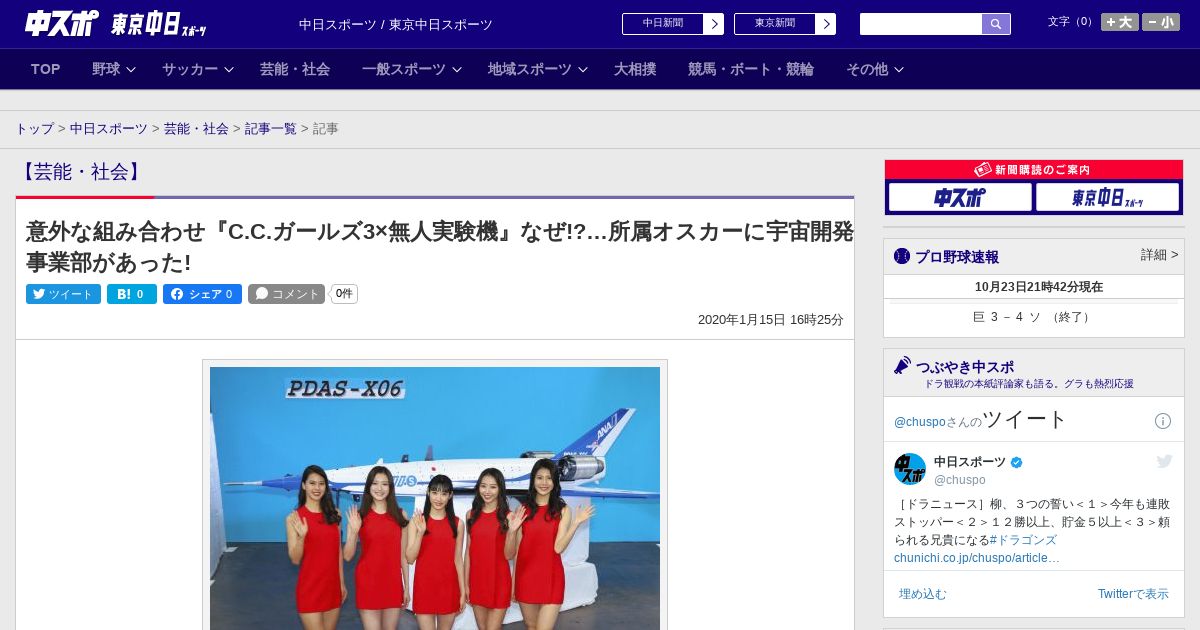Click Twitterで表示 link

click(1133, 594)
